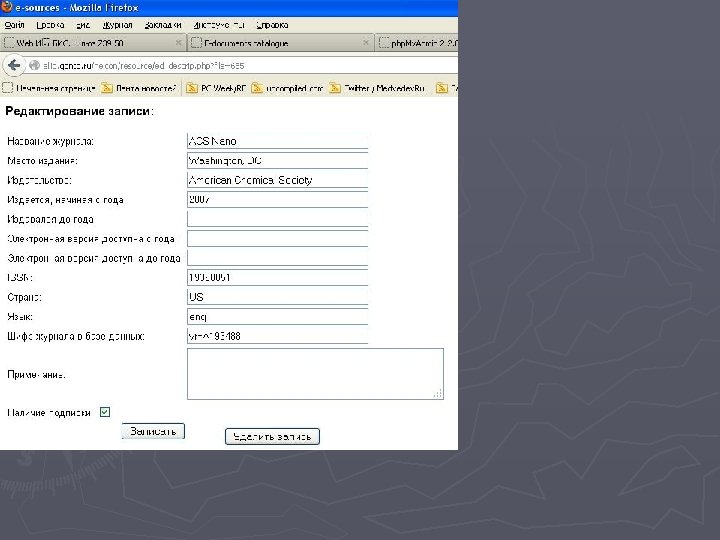Close the E-documents catalogue tab
Screen dimensions: 720x540
tap(366, 43)
